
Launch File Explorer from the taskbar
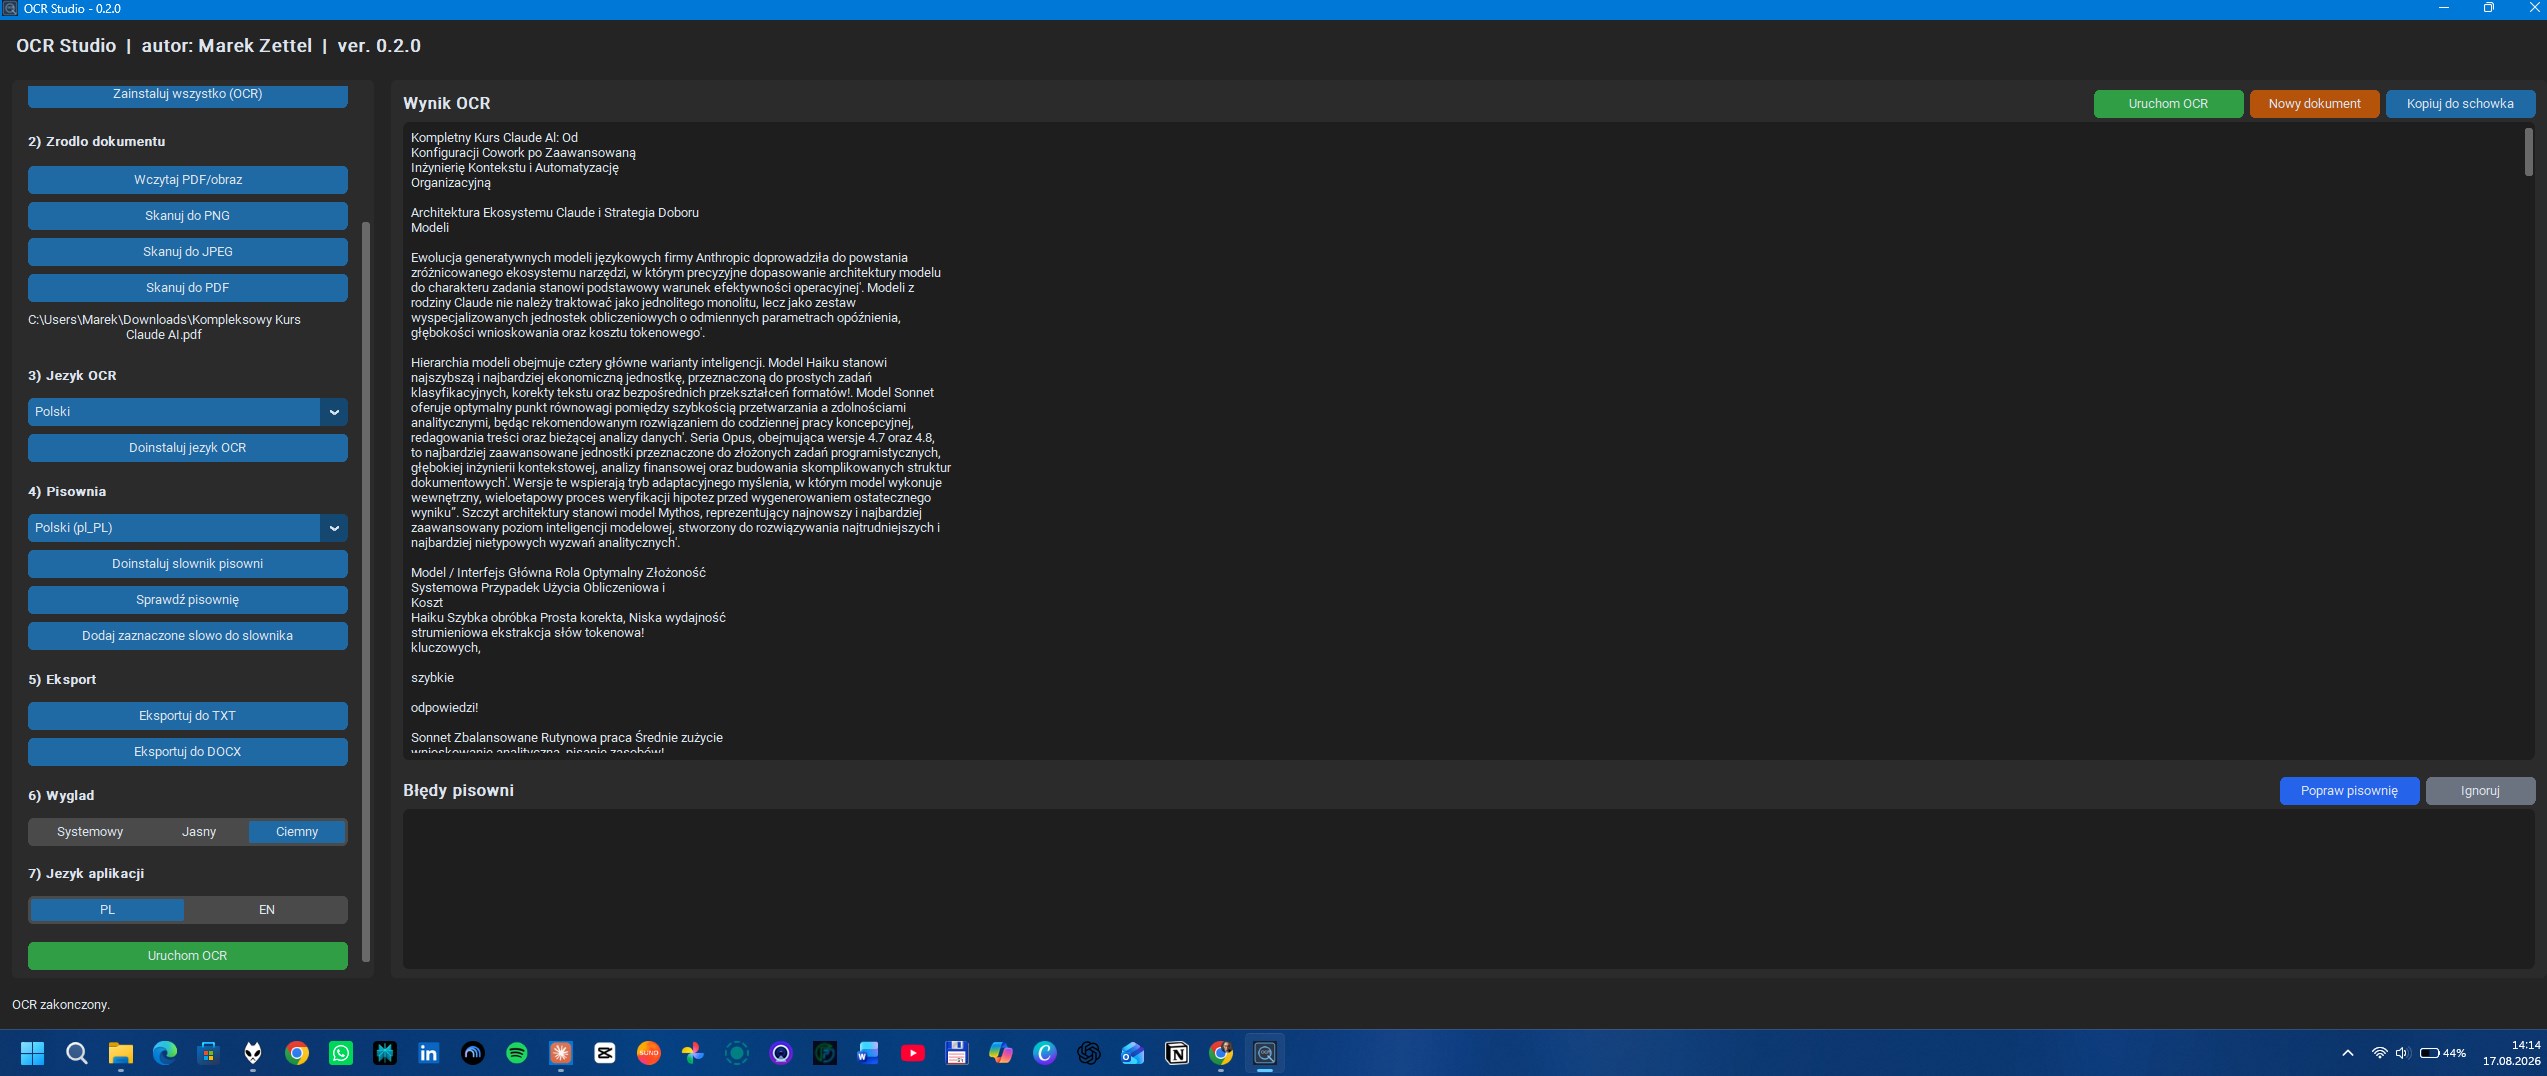pos(120,1053)
